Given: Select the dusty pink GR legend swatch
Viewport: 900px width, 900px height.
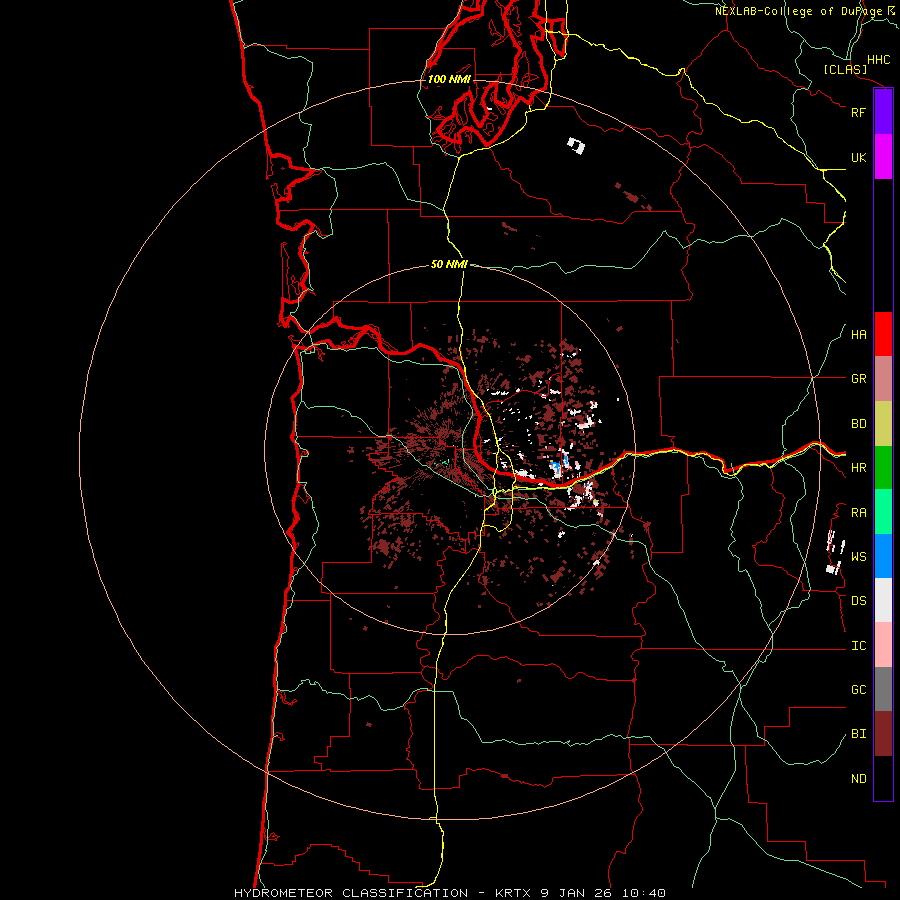Looking at the screenshot, I should 883,379.
